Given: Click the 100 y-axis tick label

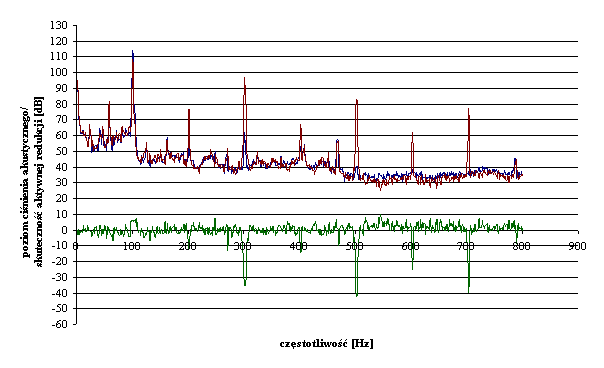Looking at the screenshot, I should [59, 72].
